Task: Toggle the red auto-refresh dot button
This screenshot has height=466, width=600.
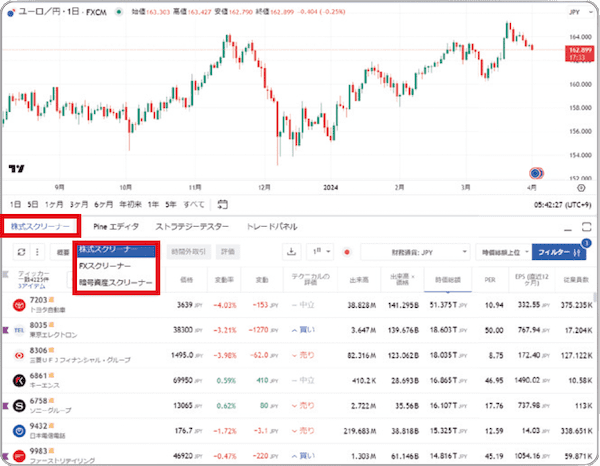Action: point(347,252)
